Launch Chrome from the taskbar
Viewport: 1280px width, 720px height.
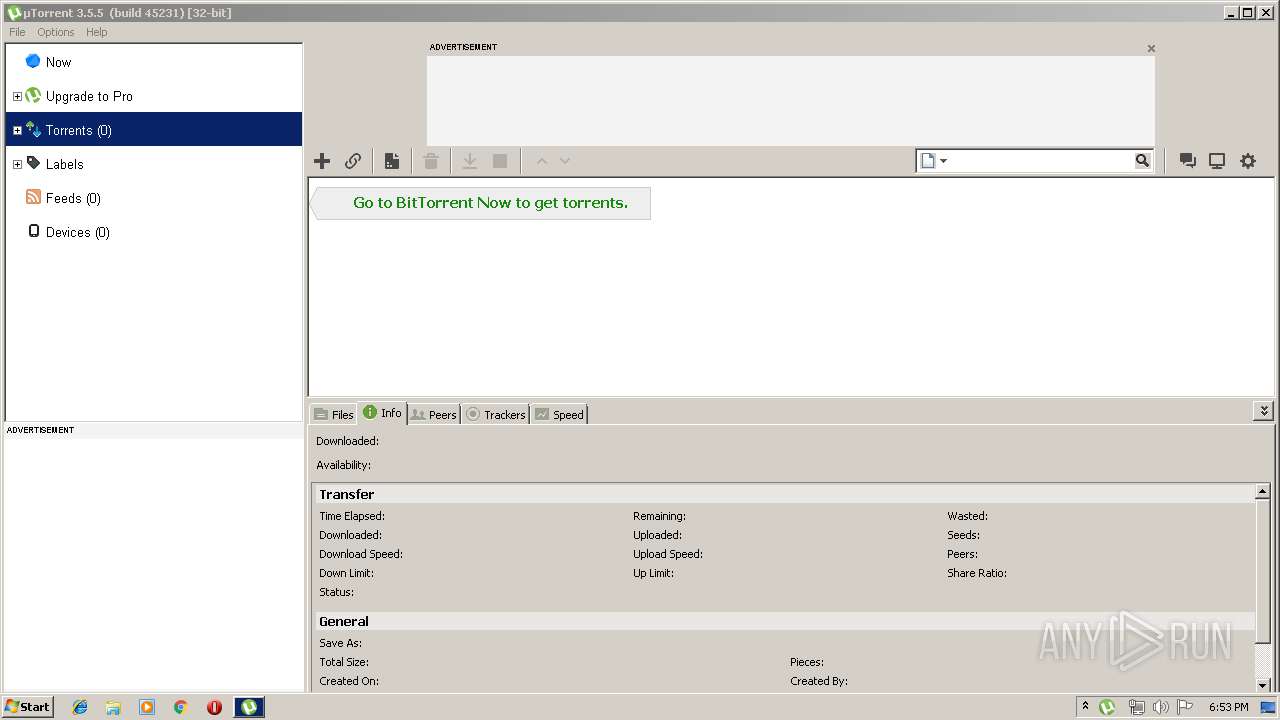[181, 707]
